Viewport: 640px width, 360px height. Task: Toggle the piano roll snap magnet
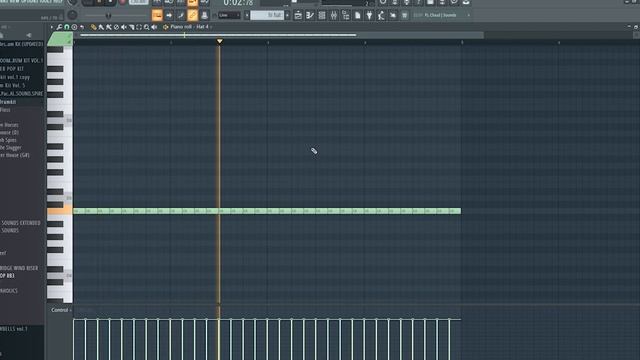pos(67,27)
